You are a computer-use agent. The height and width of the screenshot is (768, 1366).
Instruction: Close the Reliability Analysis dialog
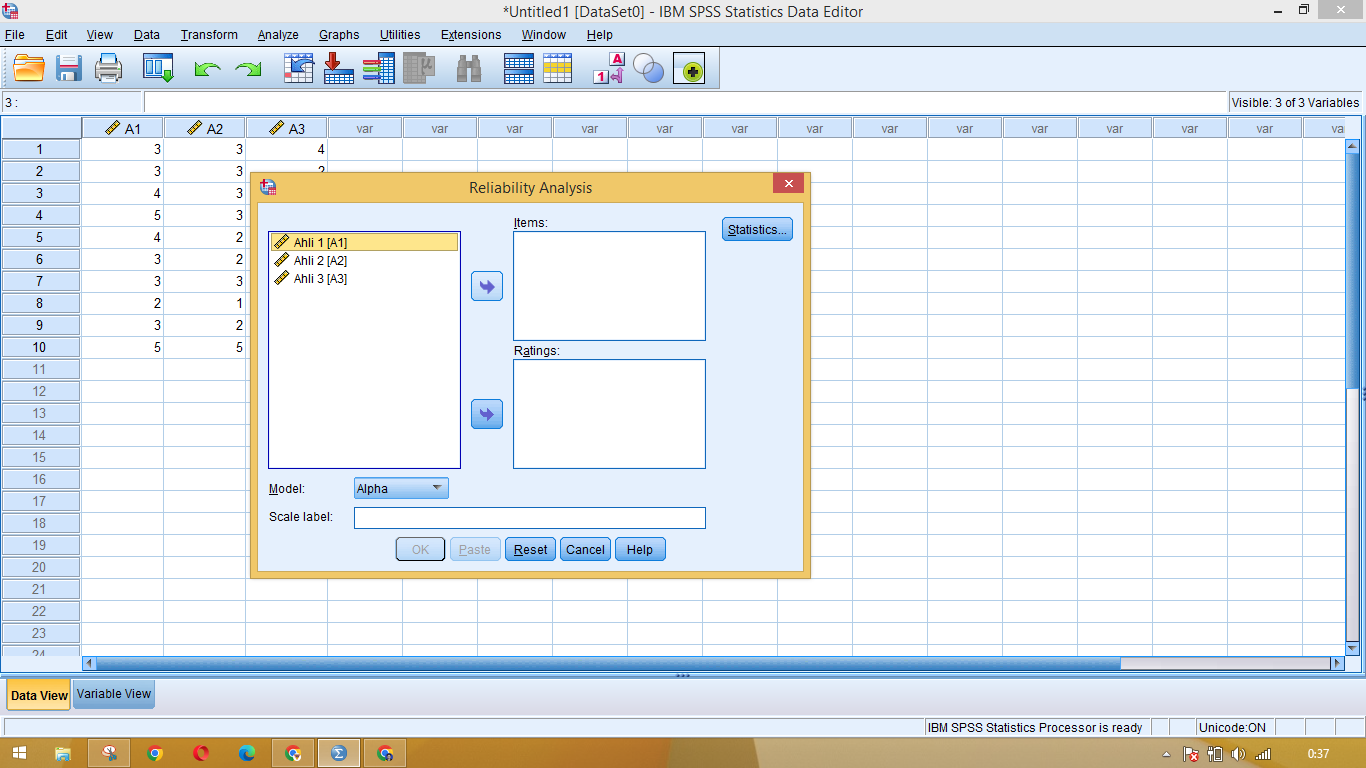pyautogui.click(x=788, y=184)
